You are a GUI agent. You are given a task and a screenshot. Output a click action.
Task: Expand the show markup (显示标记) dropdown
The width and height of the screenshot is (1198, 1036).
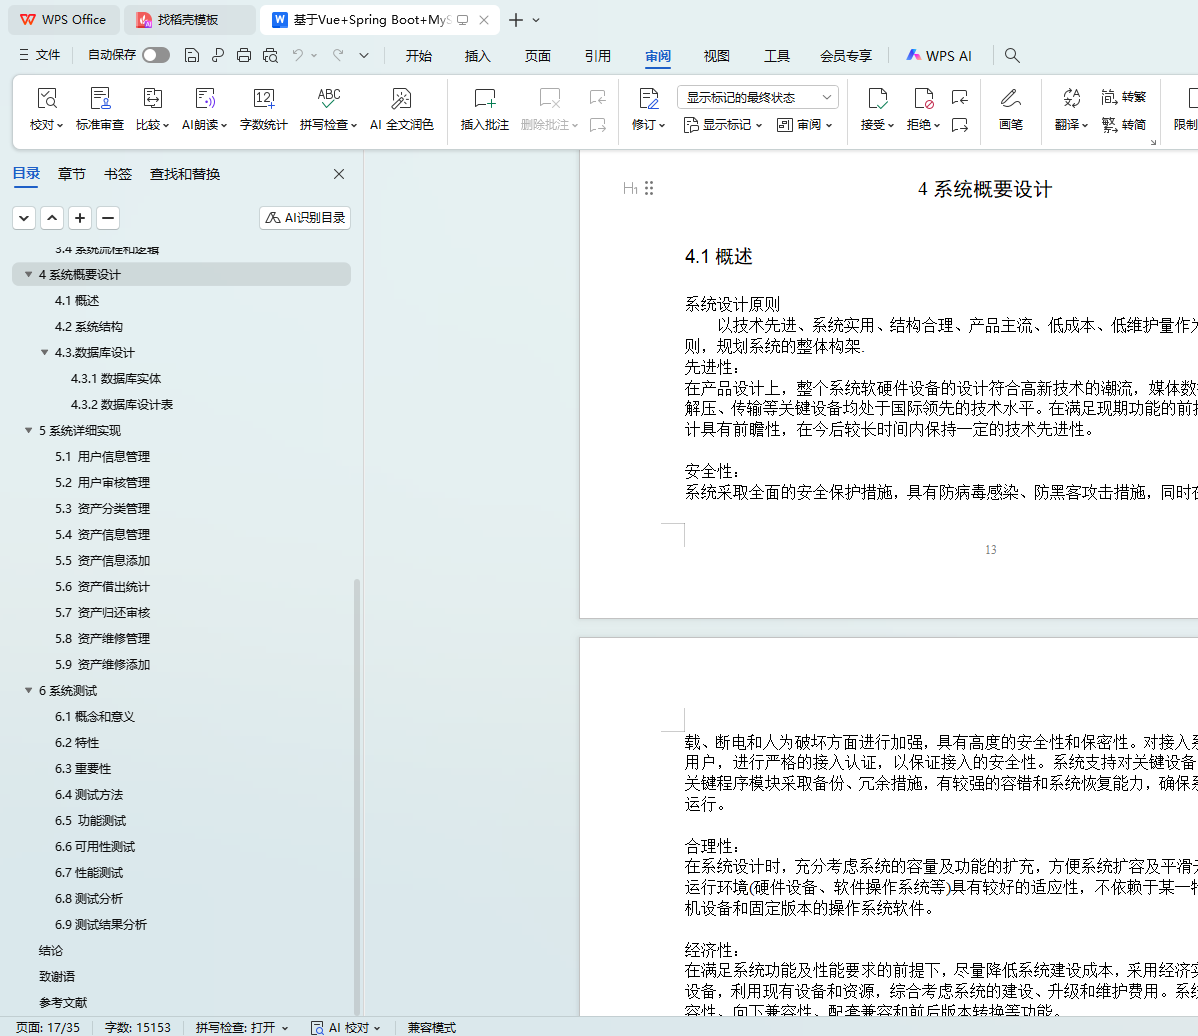coord(723,125)
